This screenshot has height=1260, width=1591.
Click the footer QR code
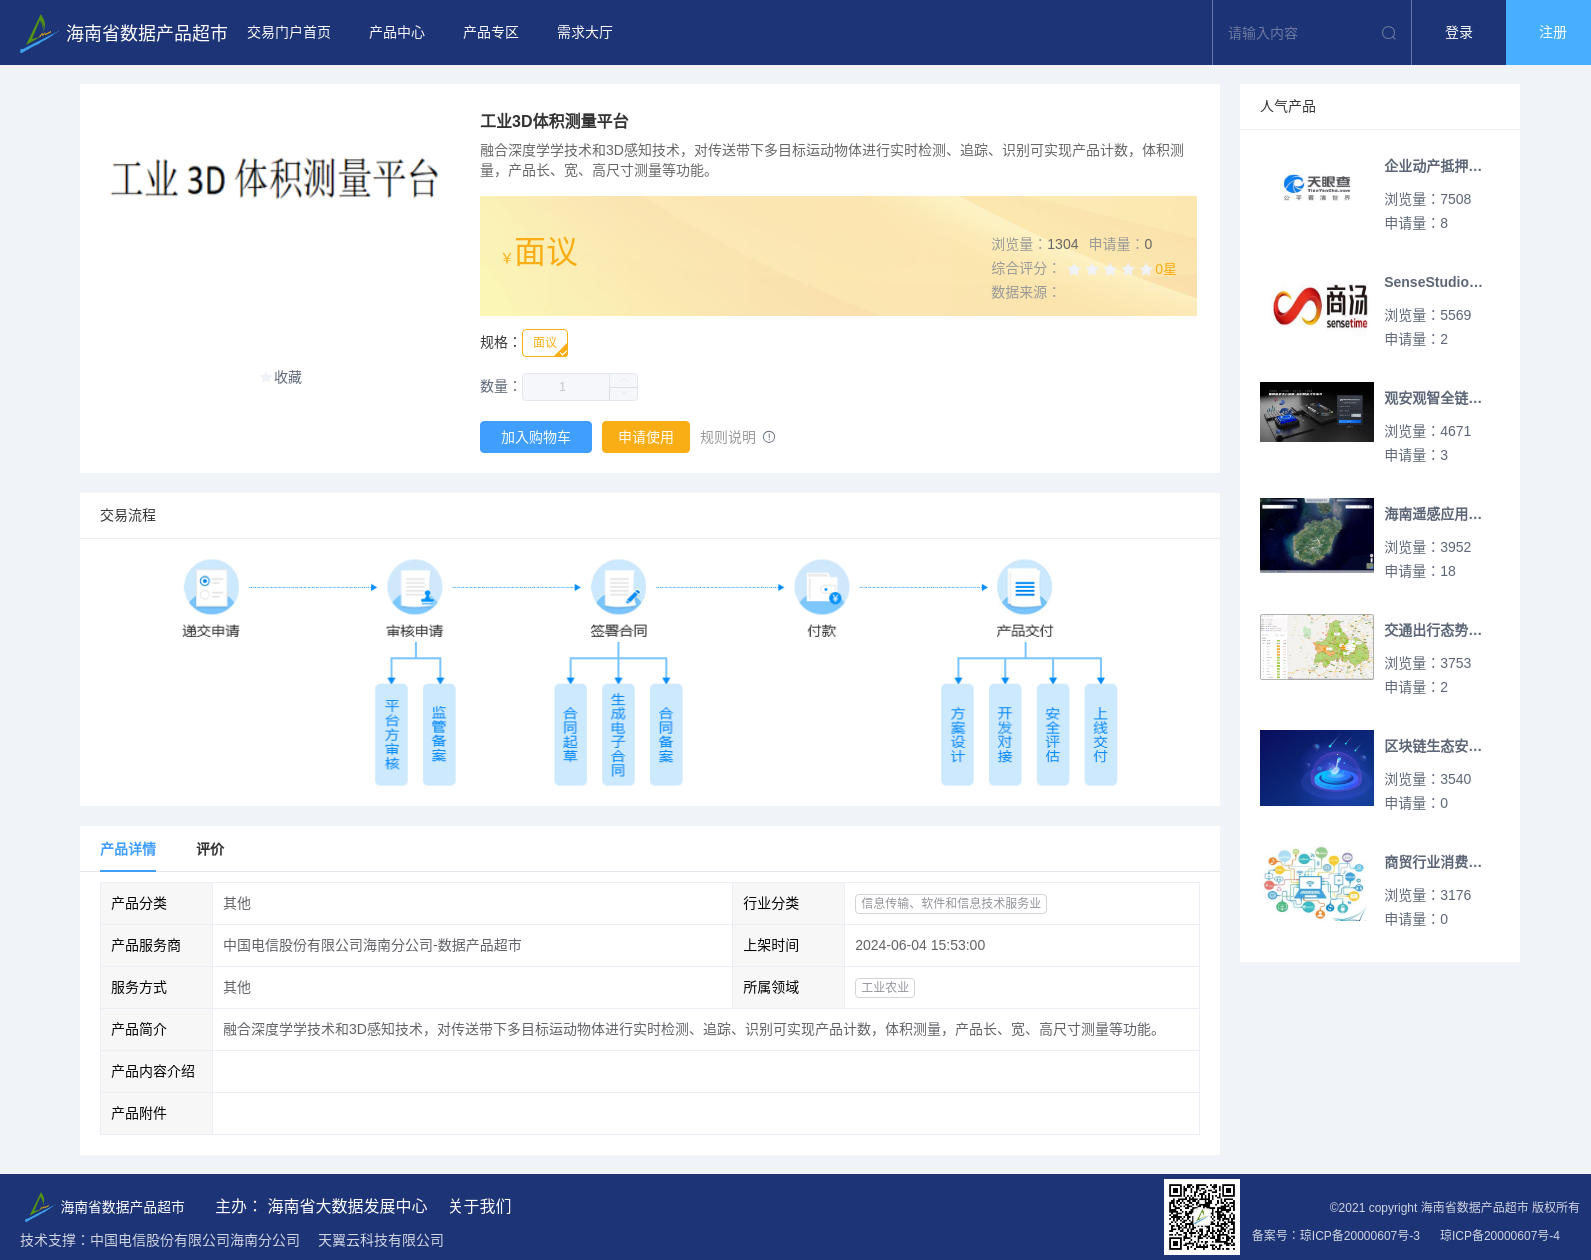1202,1217
